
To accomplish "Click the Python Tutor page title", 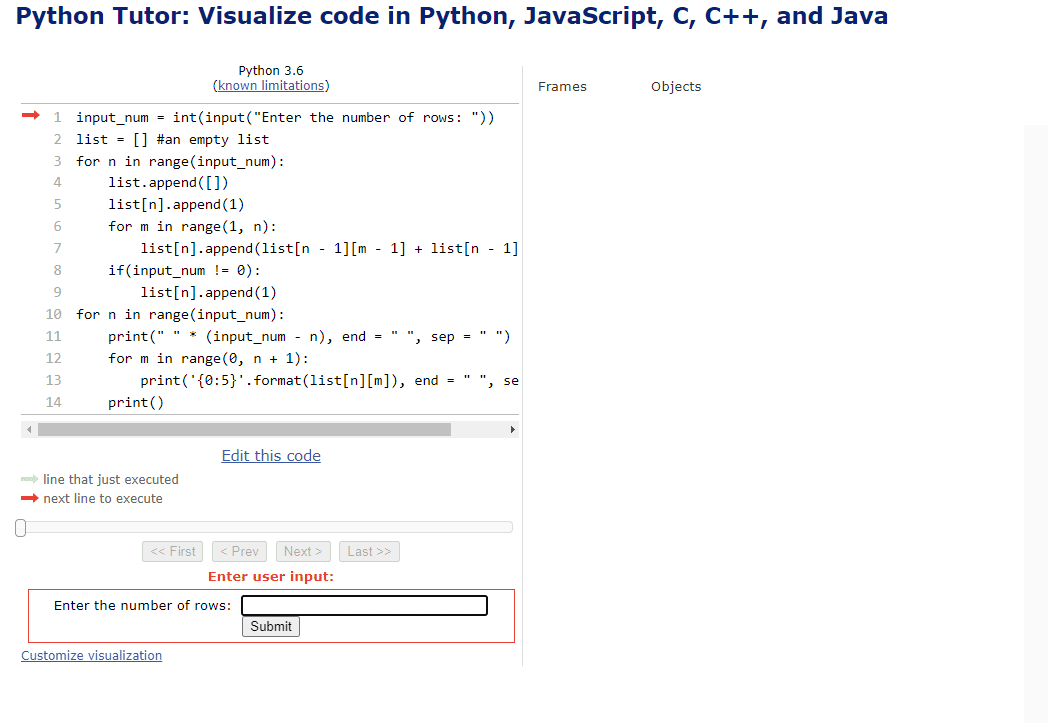I will point(452,16).
